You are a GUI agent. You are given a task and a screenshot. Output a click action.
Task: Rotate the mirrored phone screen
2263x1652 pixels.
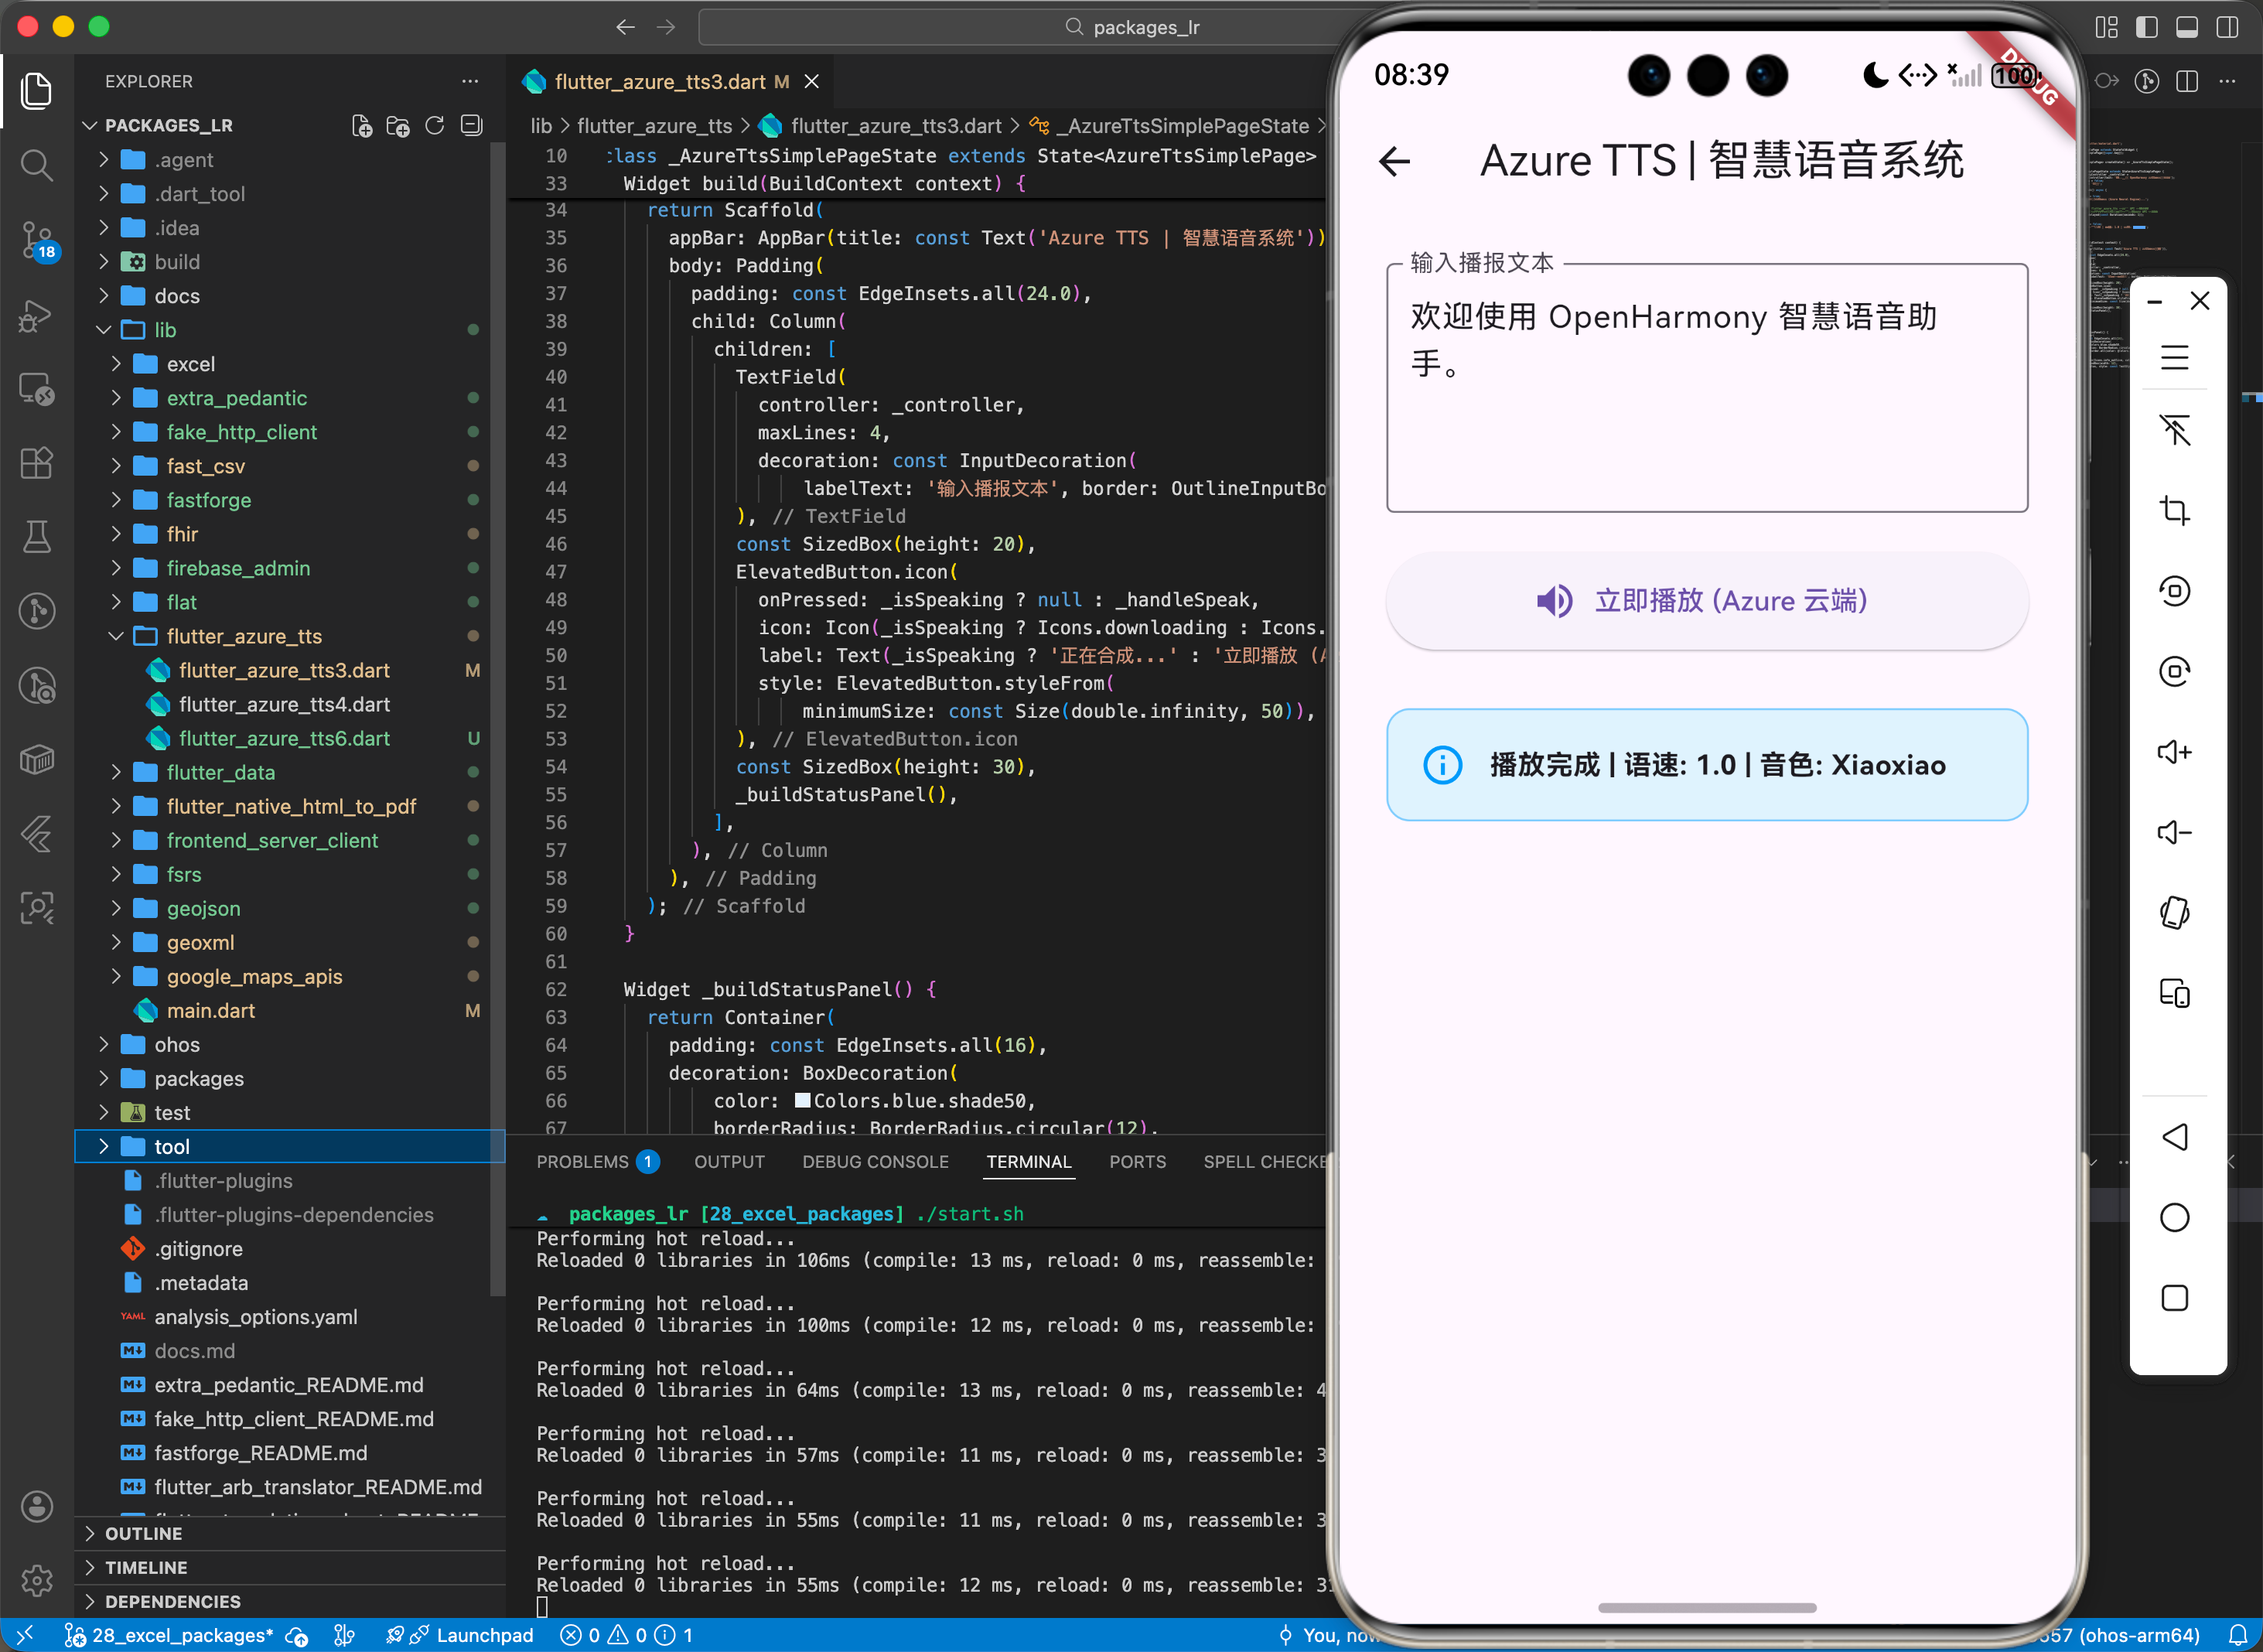pyautogui.click(x=2175, y=911)
